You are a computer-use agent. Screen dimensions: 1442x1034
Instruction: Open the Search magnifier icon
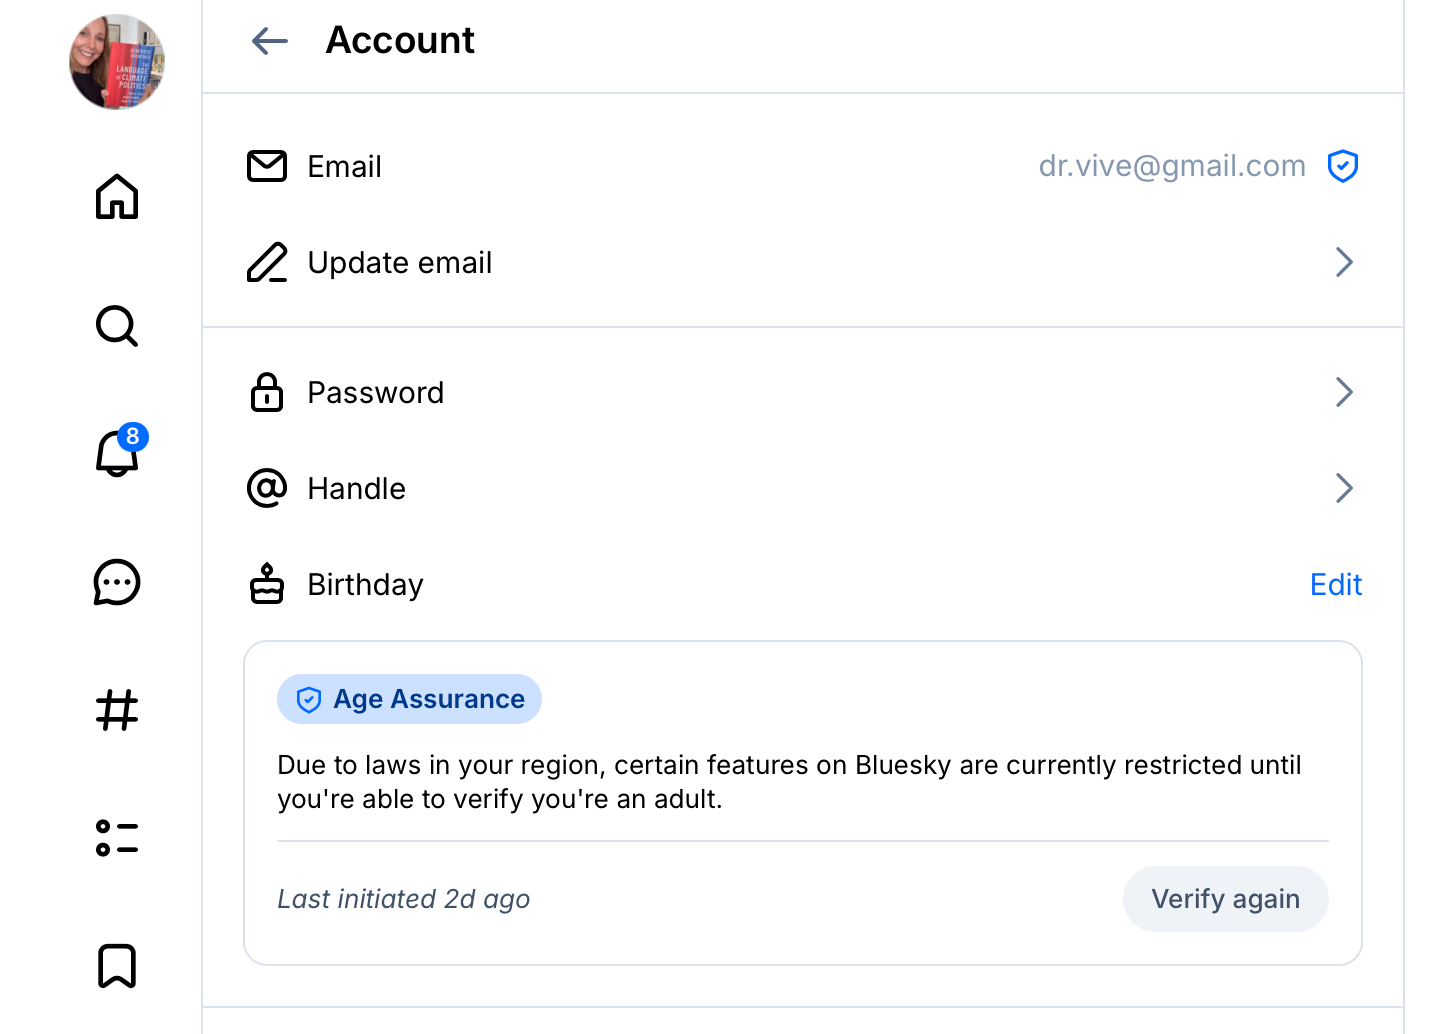[x=117, y=326]
